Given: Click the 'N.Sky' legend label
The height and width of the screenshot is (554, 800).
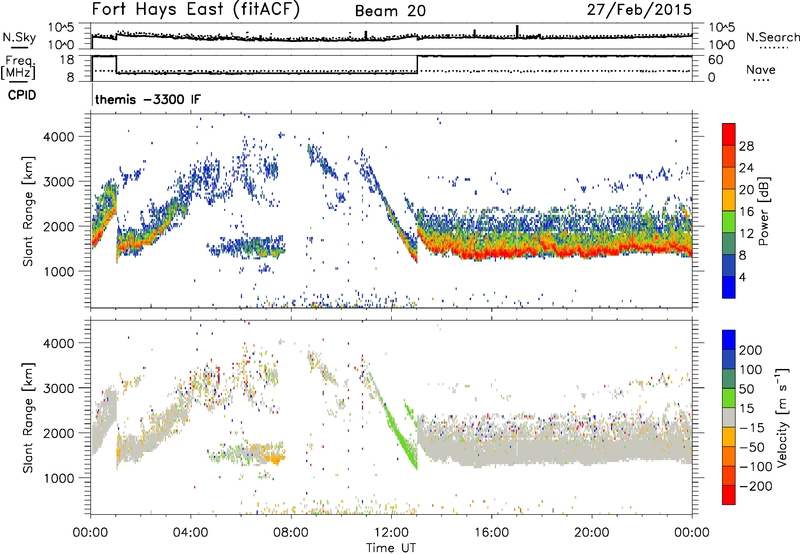Looking at the screenshot, I should (x=19, y=37).
